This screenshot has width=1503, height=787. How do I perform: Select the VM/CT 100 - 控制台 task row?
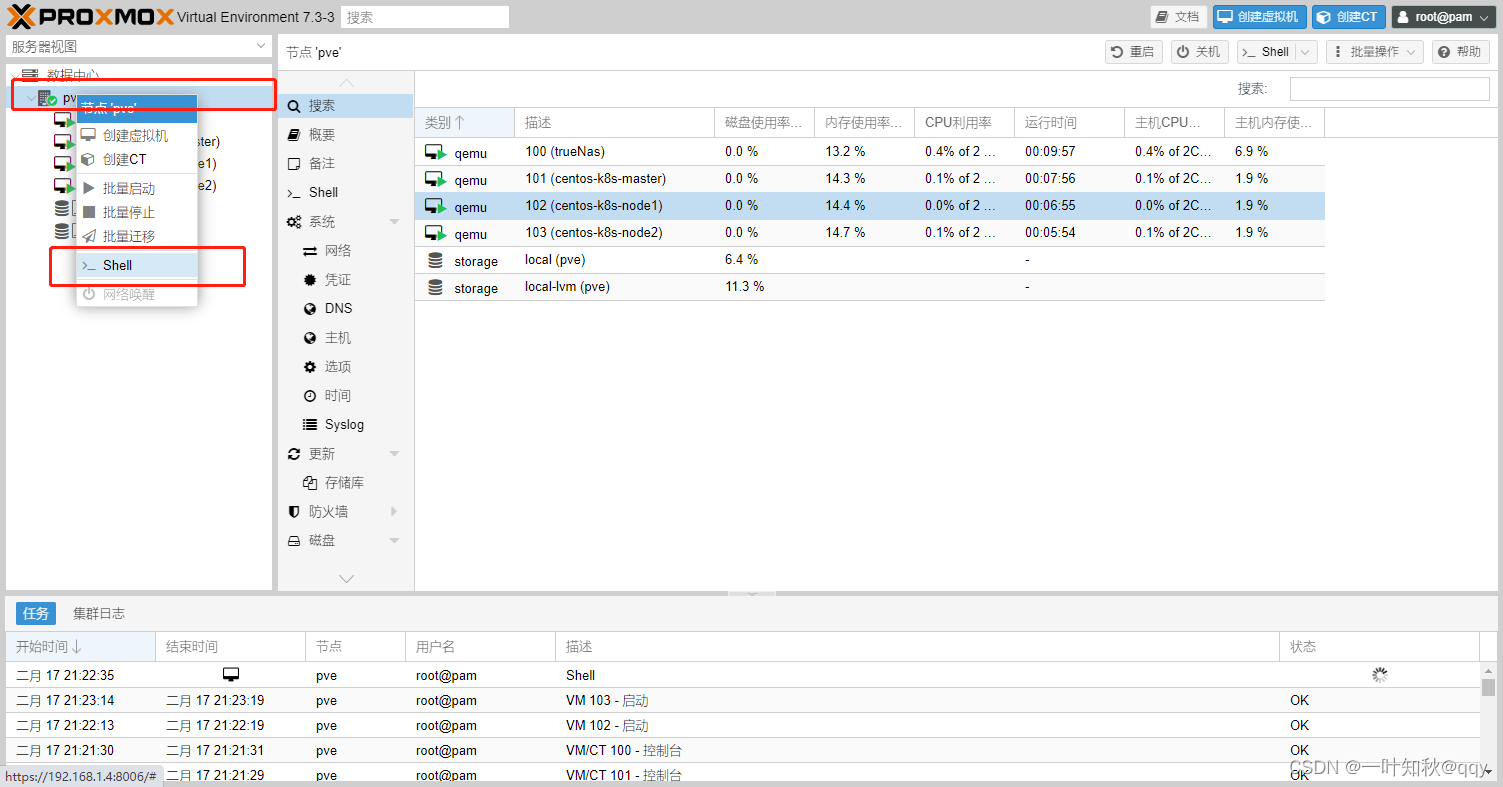coord(743,750)
